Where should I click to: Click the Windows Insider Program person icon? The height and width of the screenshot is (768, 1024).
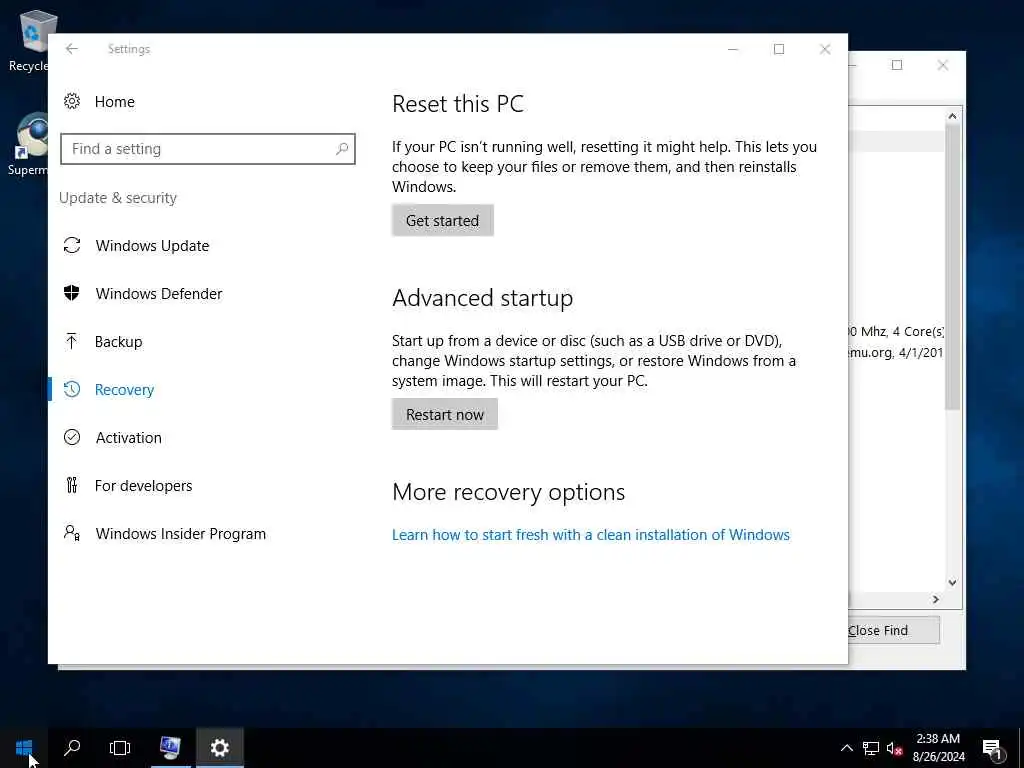[72, 534]
